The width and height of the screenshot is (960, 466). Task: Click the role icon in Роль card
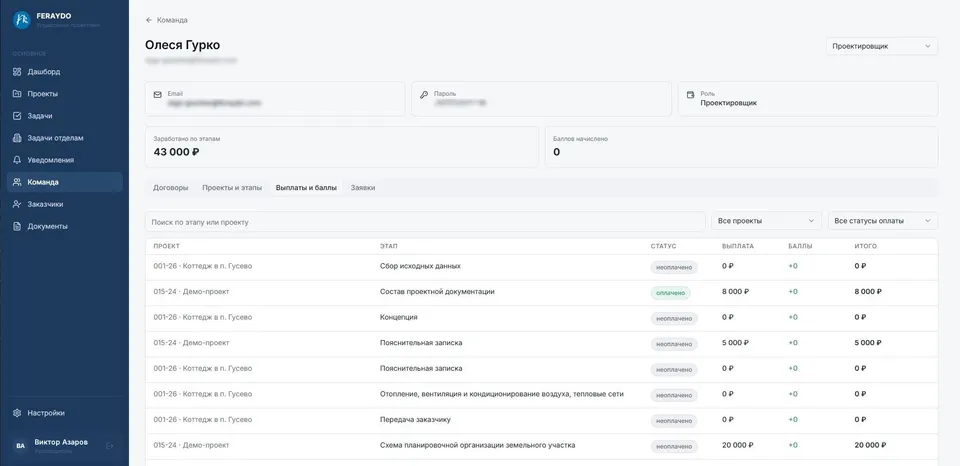click(691, 95)
